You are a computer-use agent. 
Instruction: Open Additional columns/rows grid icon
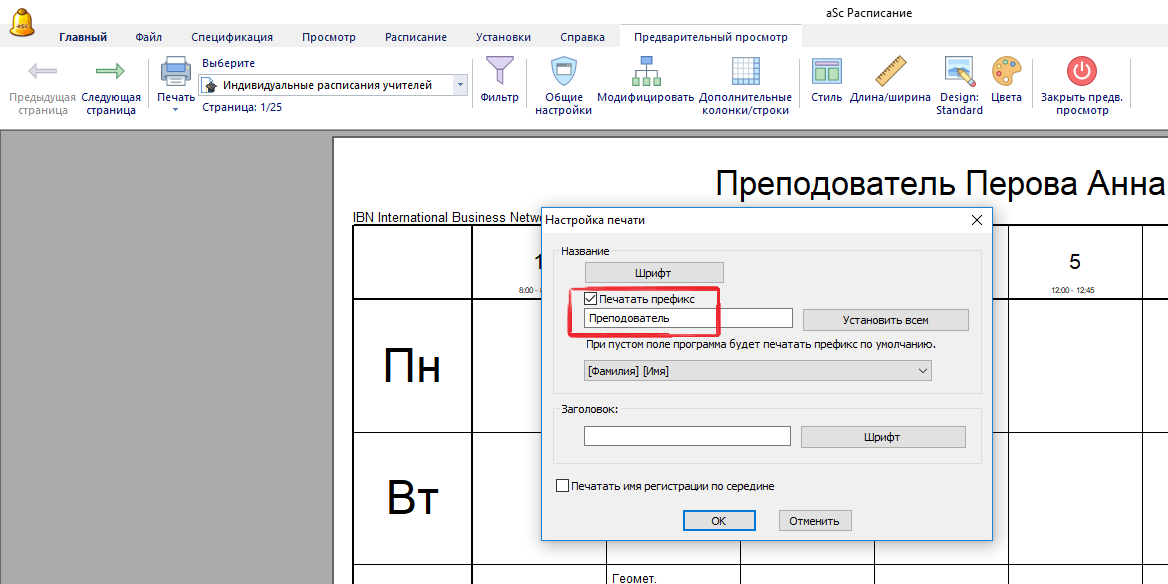pyautogui.click(x=745, y=73)
